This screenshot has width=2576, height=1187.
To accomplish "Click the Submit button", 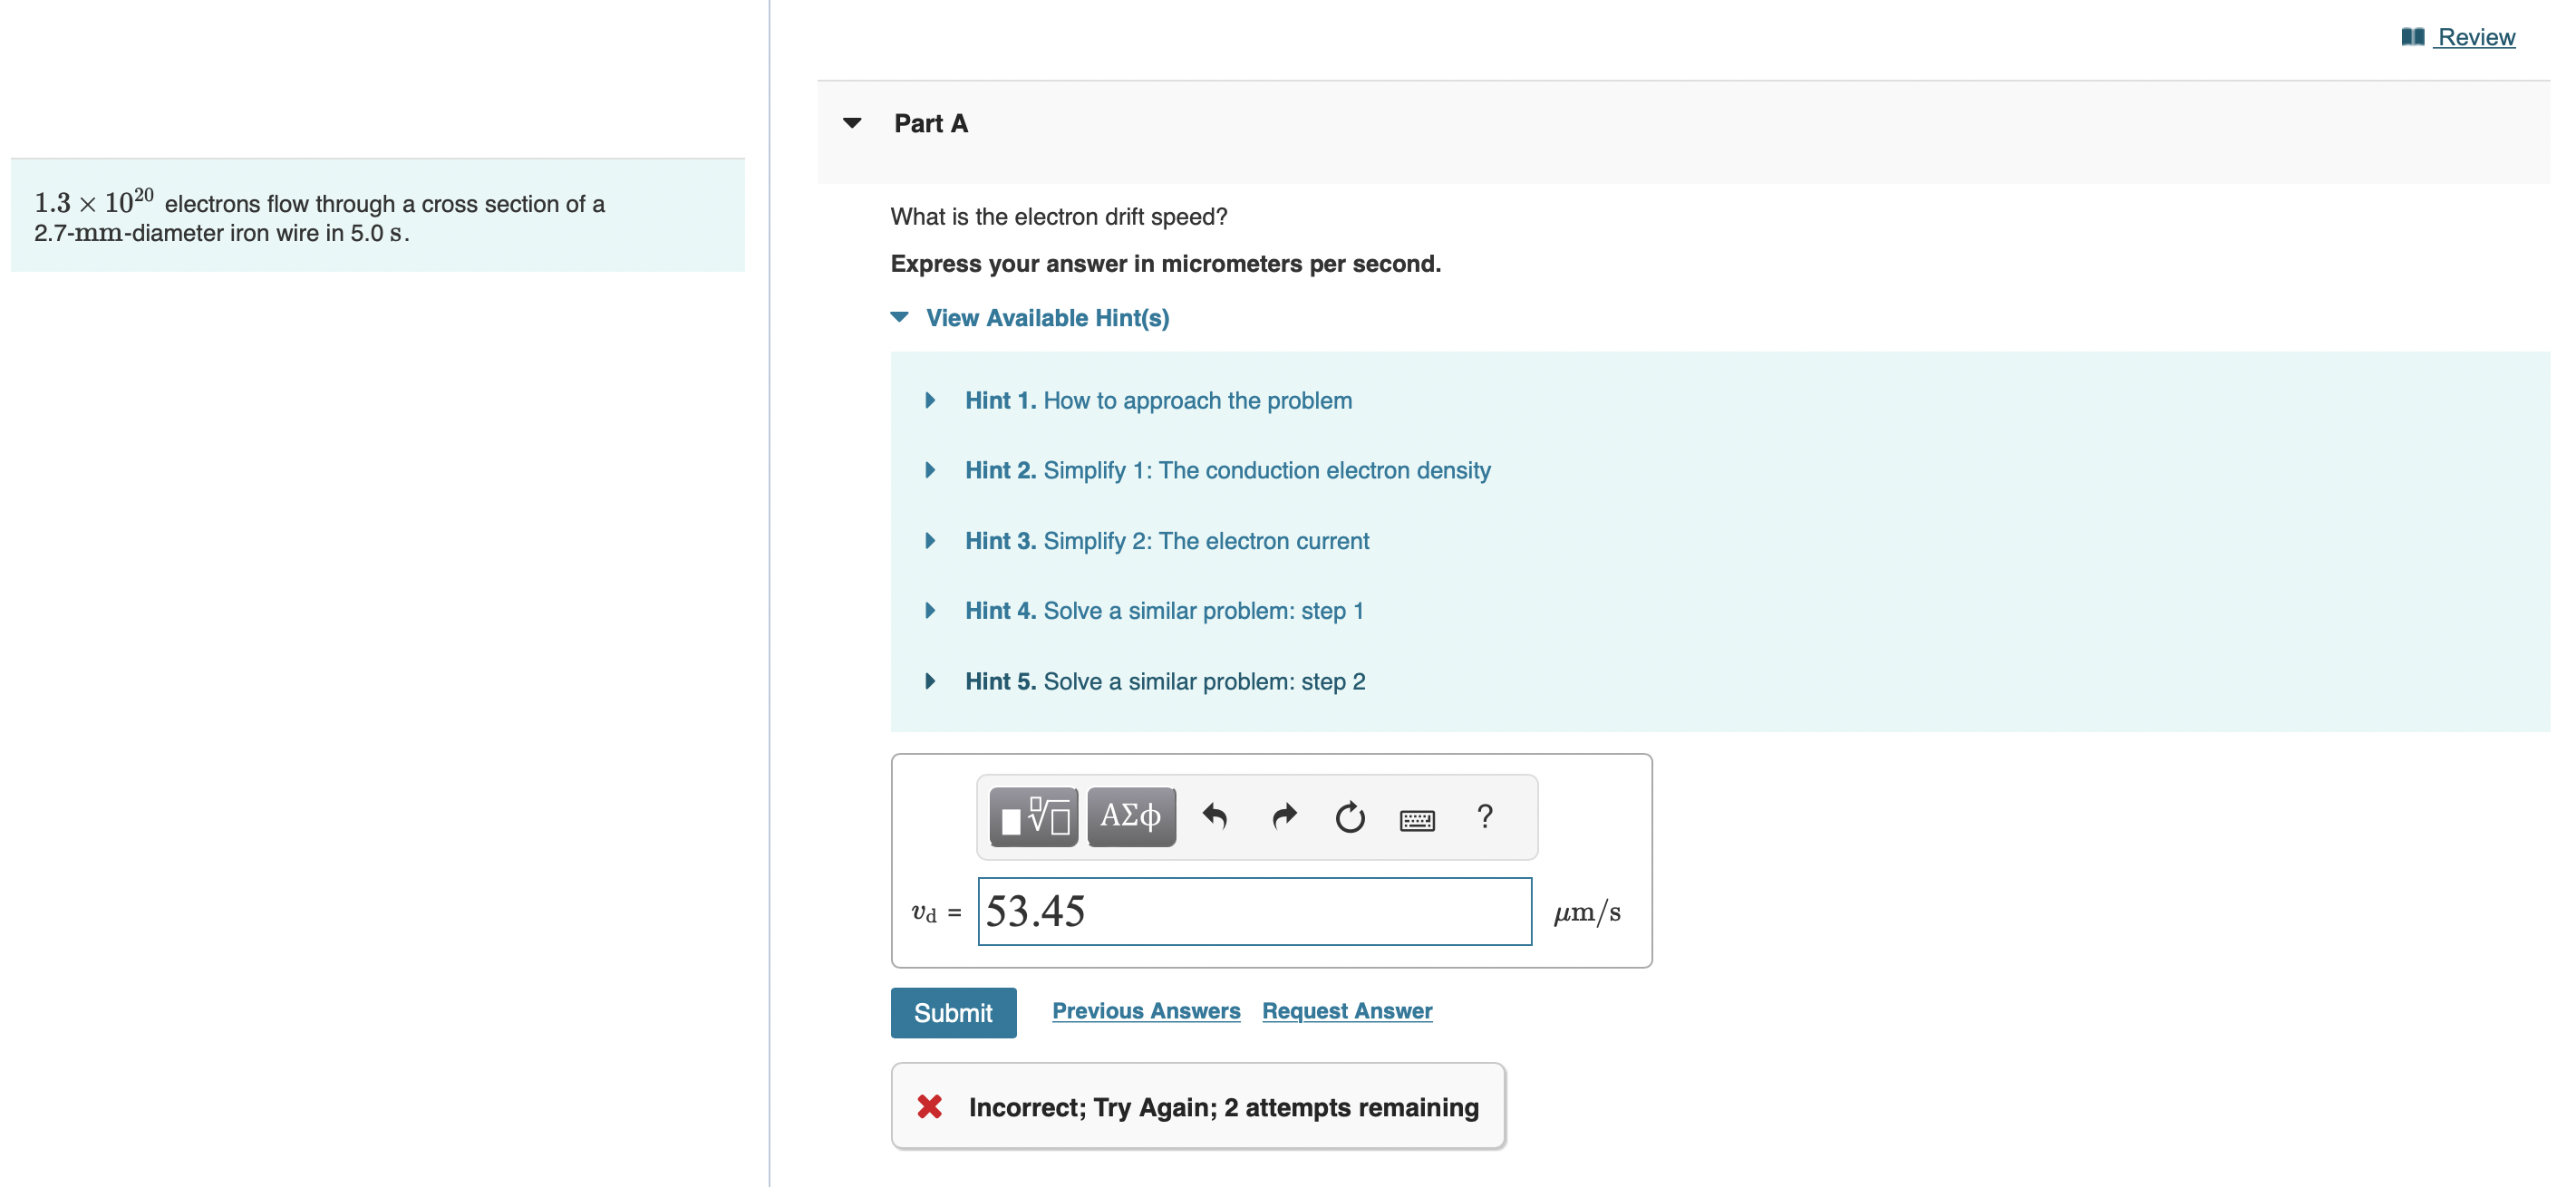I will pos(952,1011).
